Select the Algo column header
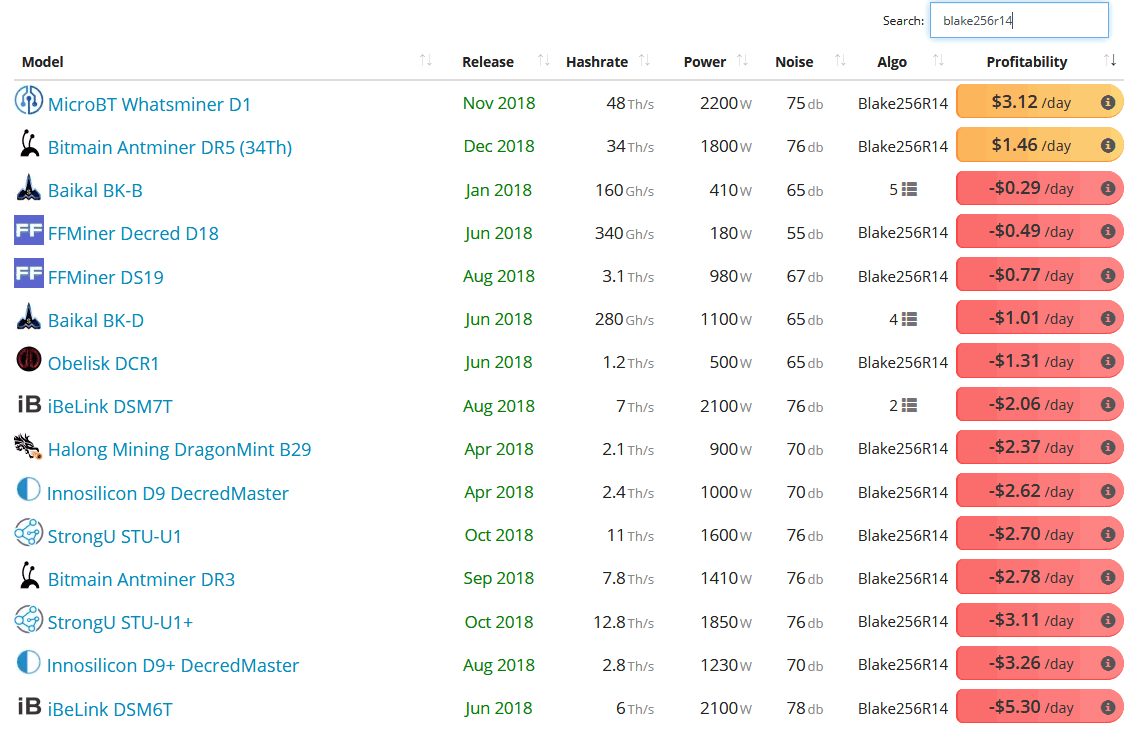The width and height of the screenshot is (1134, 746). coord(891,61)
